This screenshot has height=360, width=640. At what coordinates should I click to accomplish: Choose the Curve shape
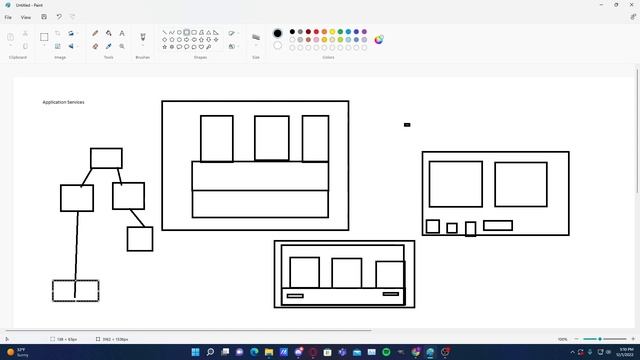coord(172,32)
